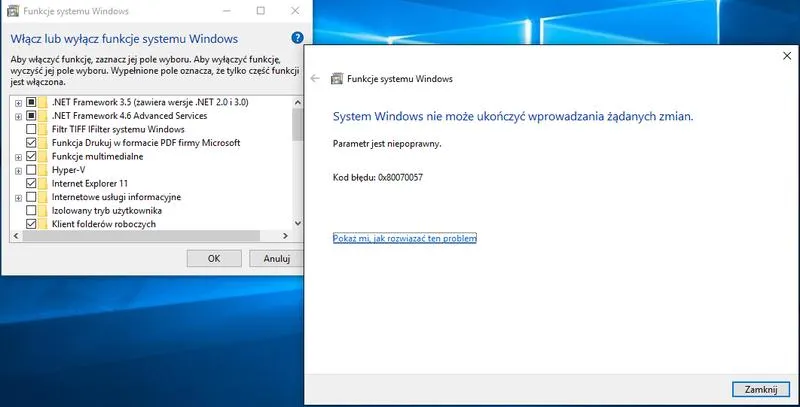
Task: Click the vertical scrollbar thumb of feature list
Action: tap(297, 124)
